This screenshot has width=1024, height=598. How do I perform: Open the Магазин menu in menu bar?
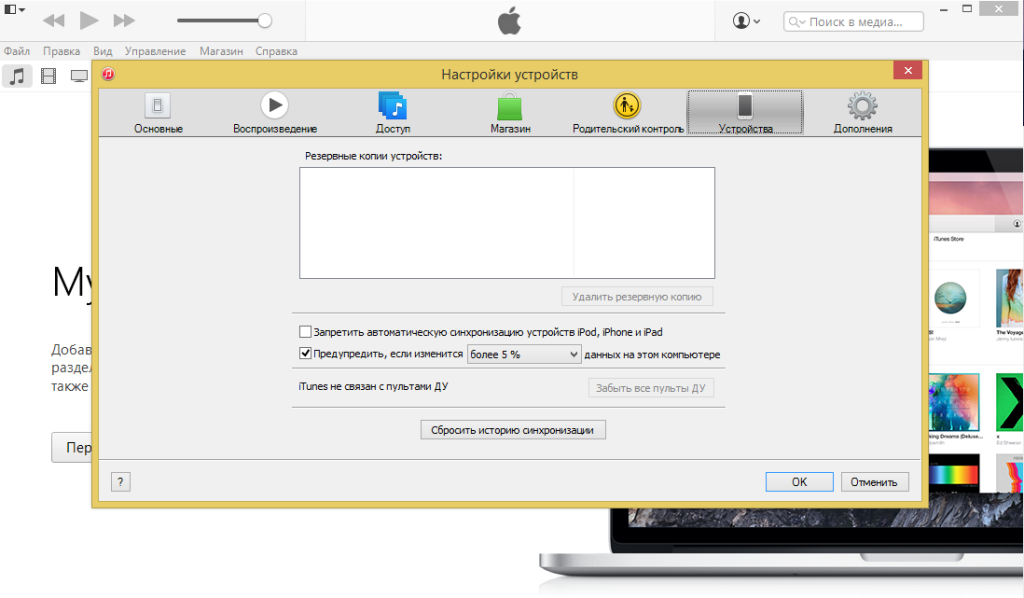tap(220, 51)
